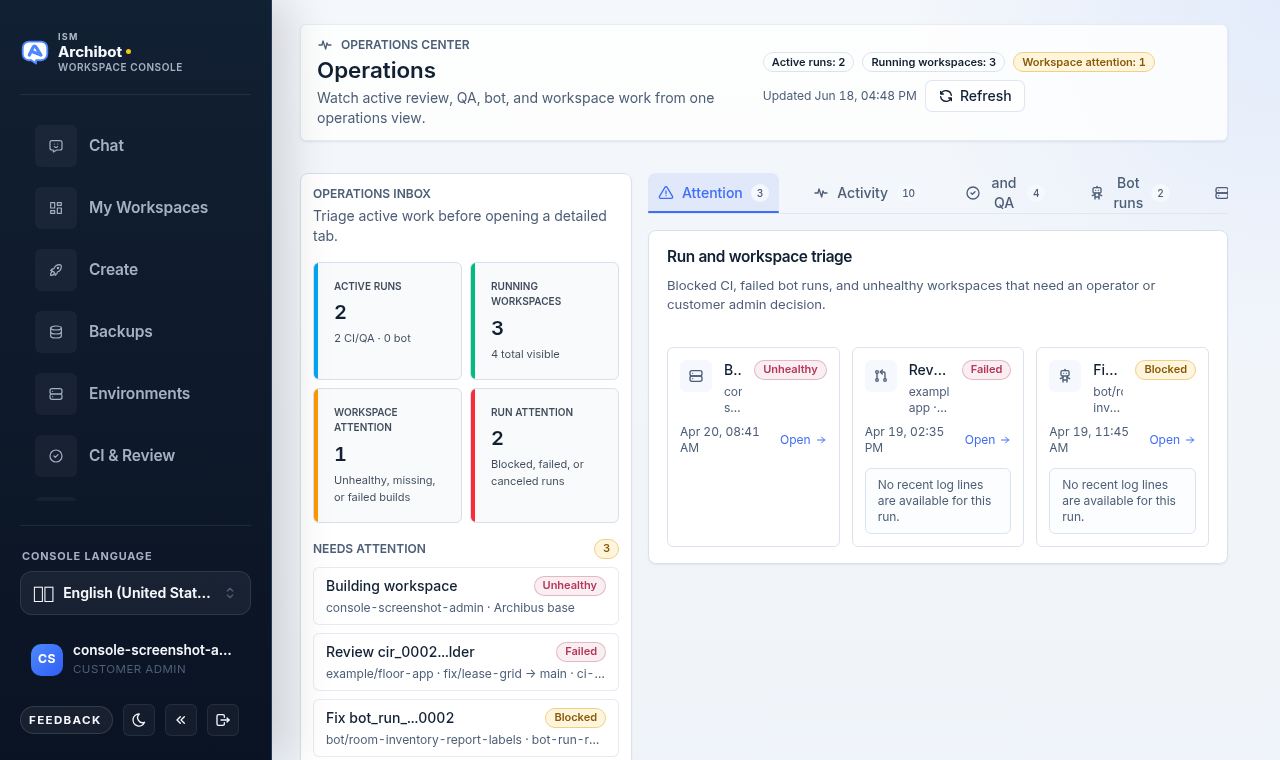Click the Refresh button

coord(975,96)
